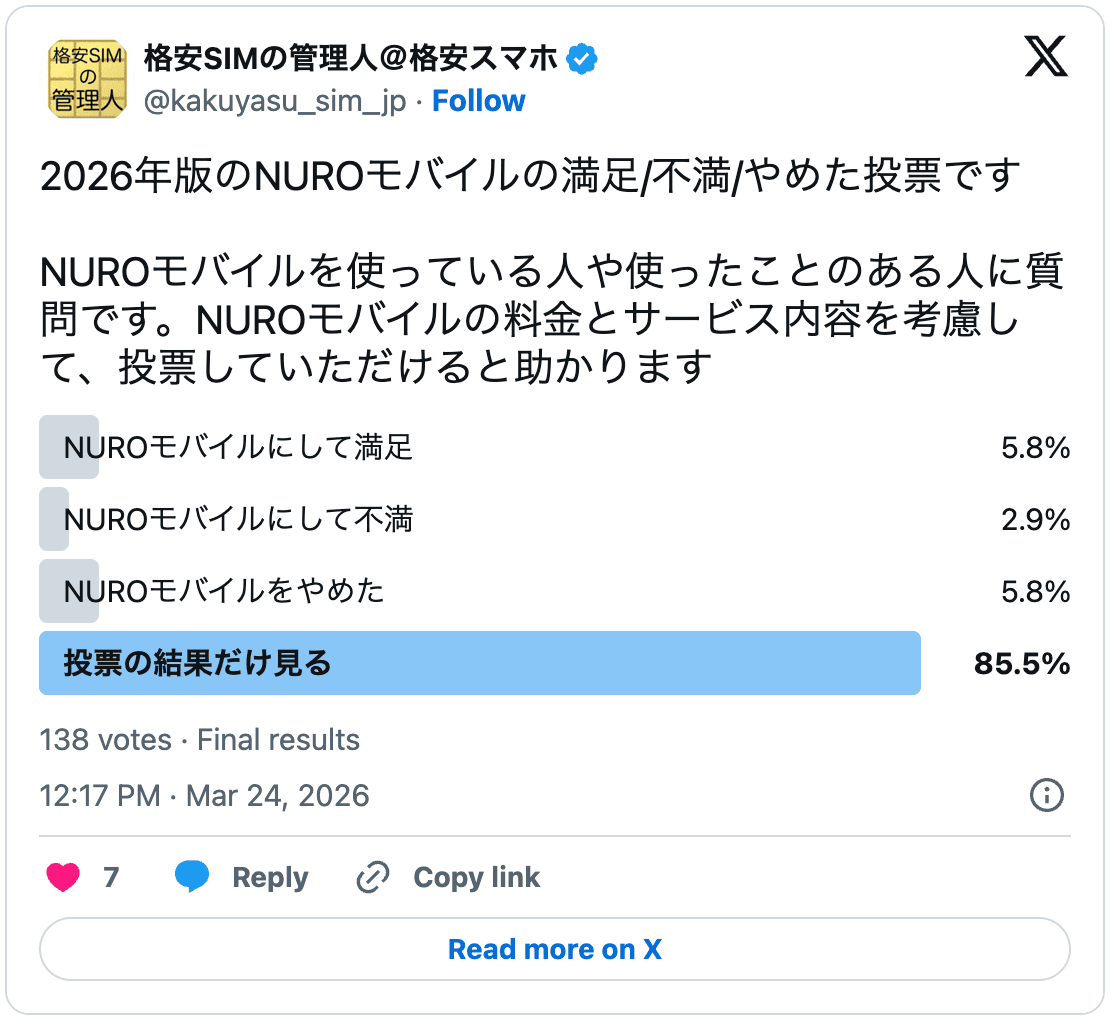Click the Read more on X button
Screen dimensions: 1110x1019
point(554,949)
